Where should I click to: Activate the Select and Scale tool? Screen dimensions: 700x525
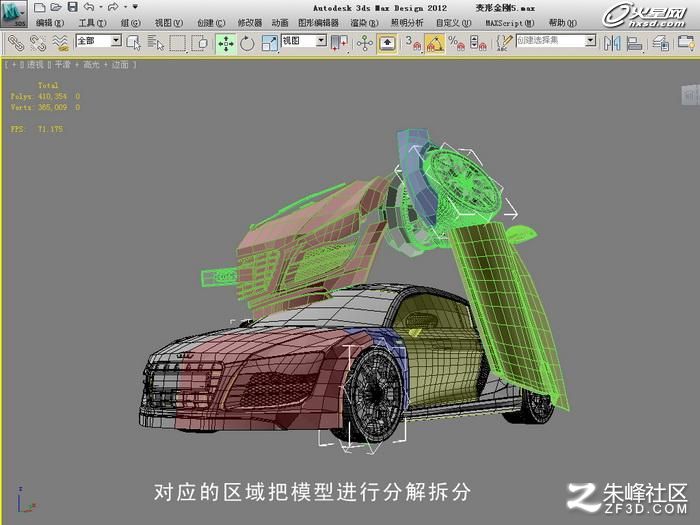coord(269,43)
